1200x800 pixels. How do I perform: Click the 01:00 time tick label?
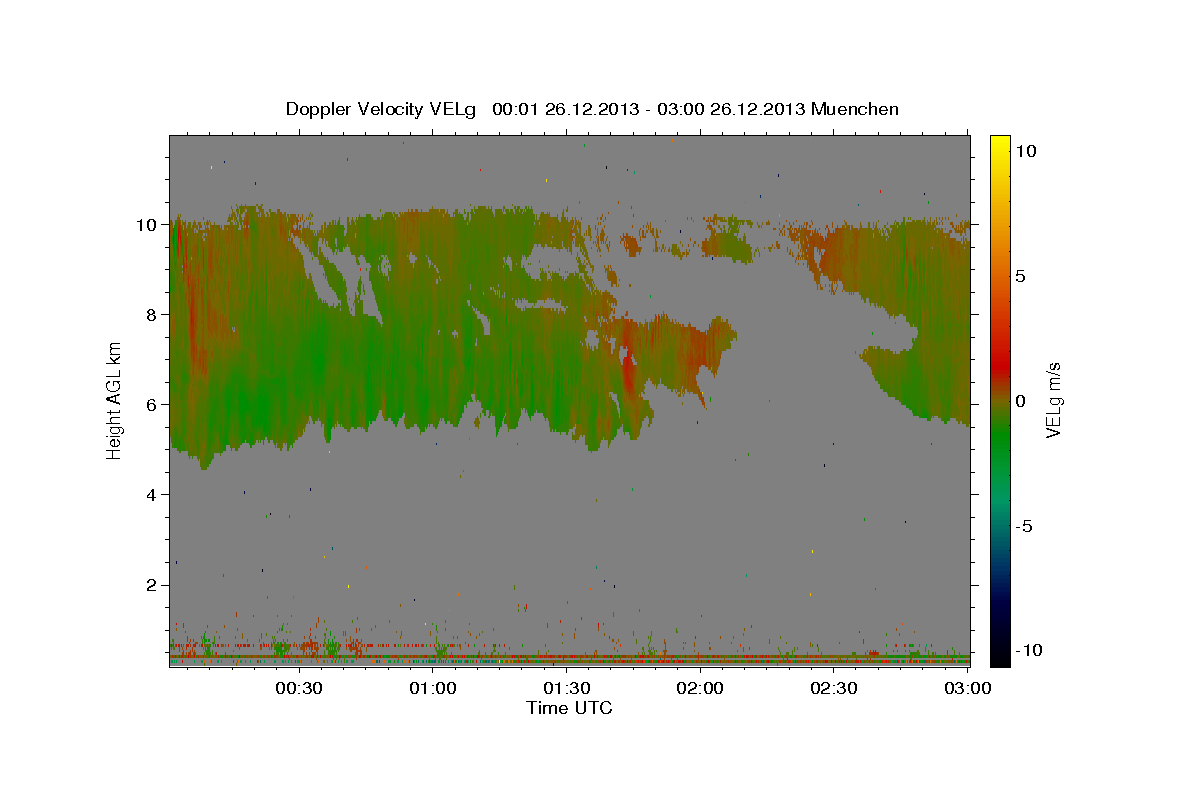click(x=433, y=689)
